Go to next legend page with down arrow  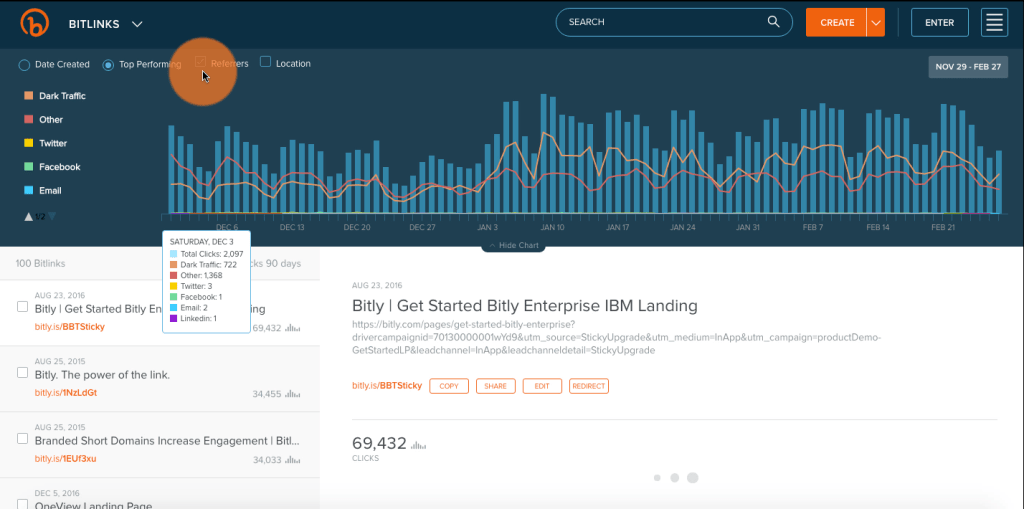(52, 216)
